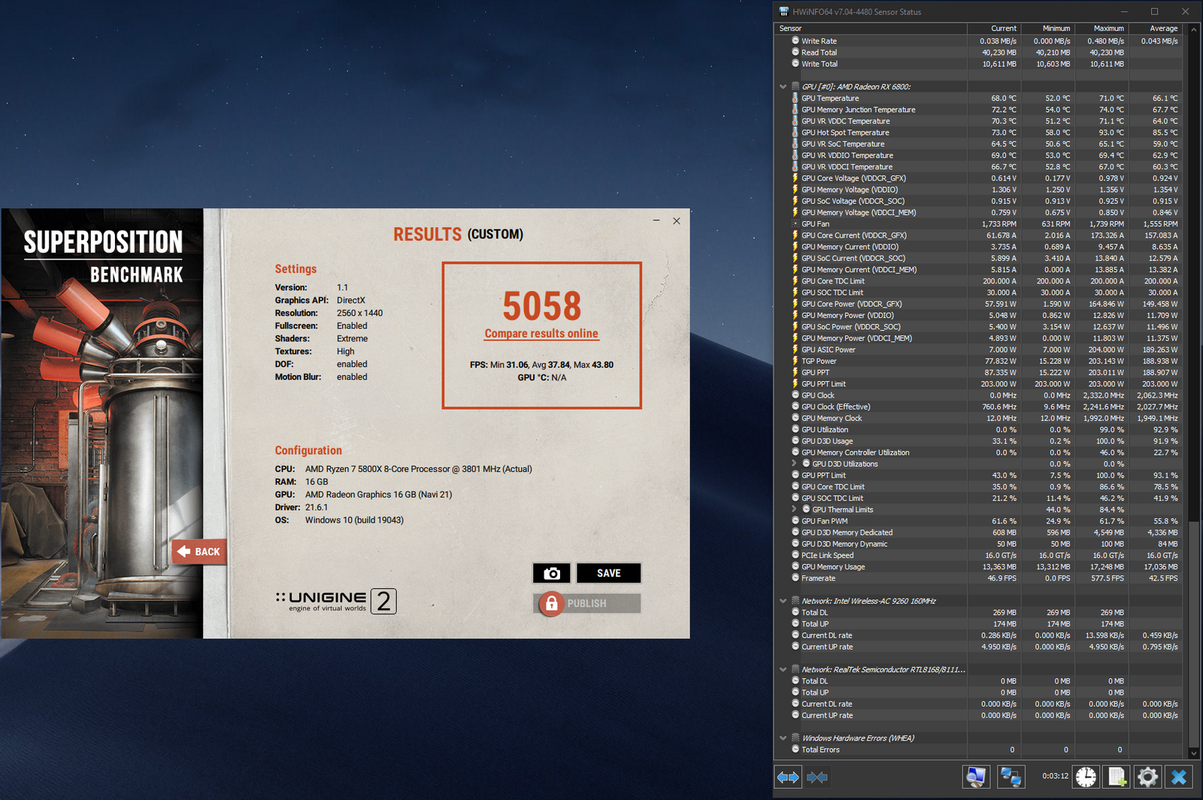Click the circle icon beside Write Rate row
This screenshot has width=1203, height=800.
795,41
